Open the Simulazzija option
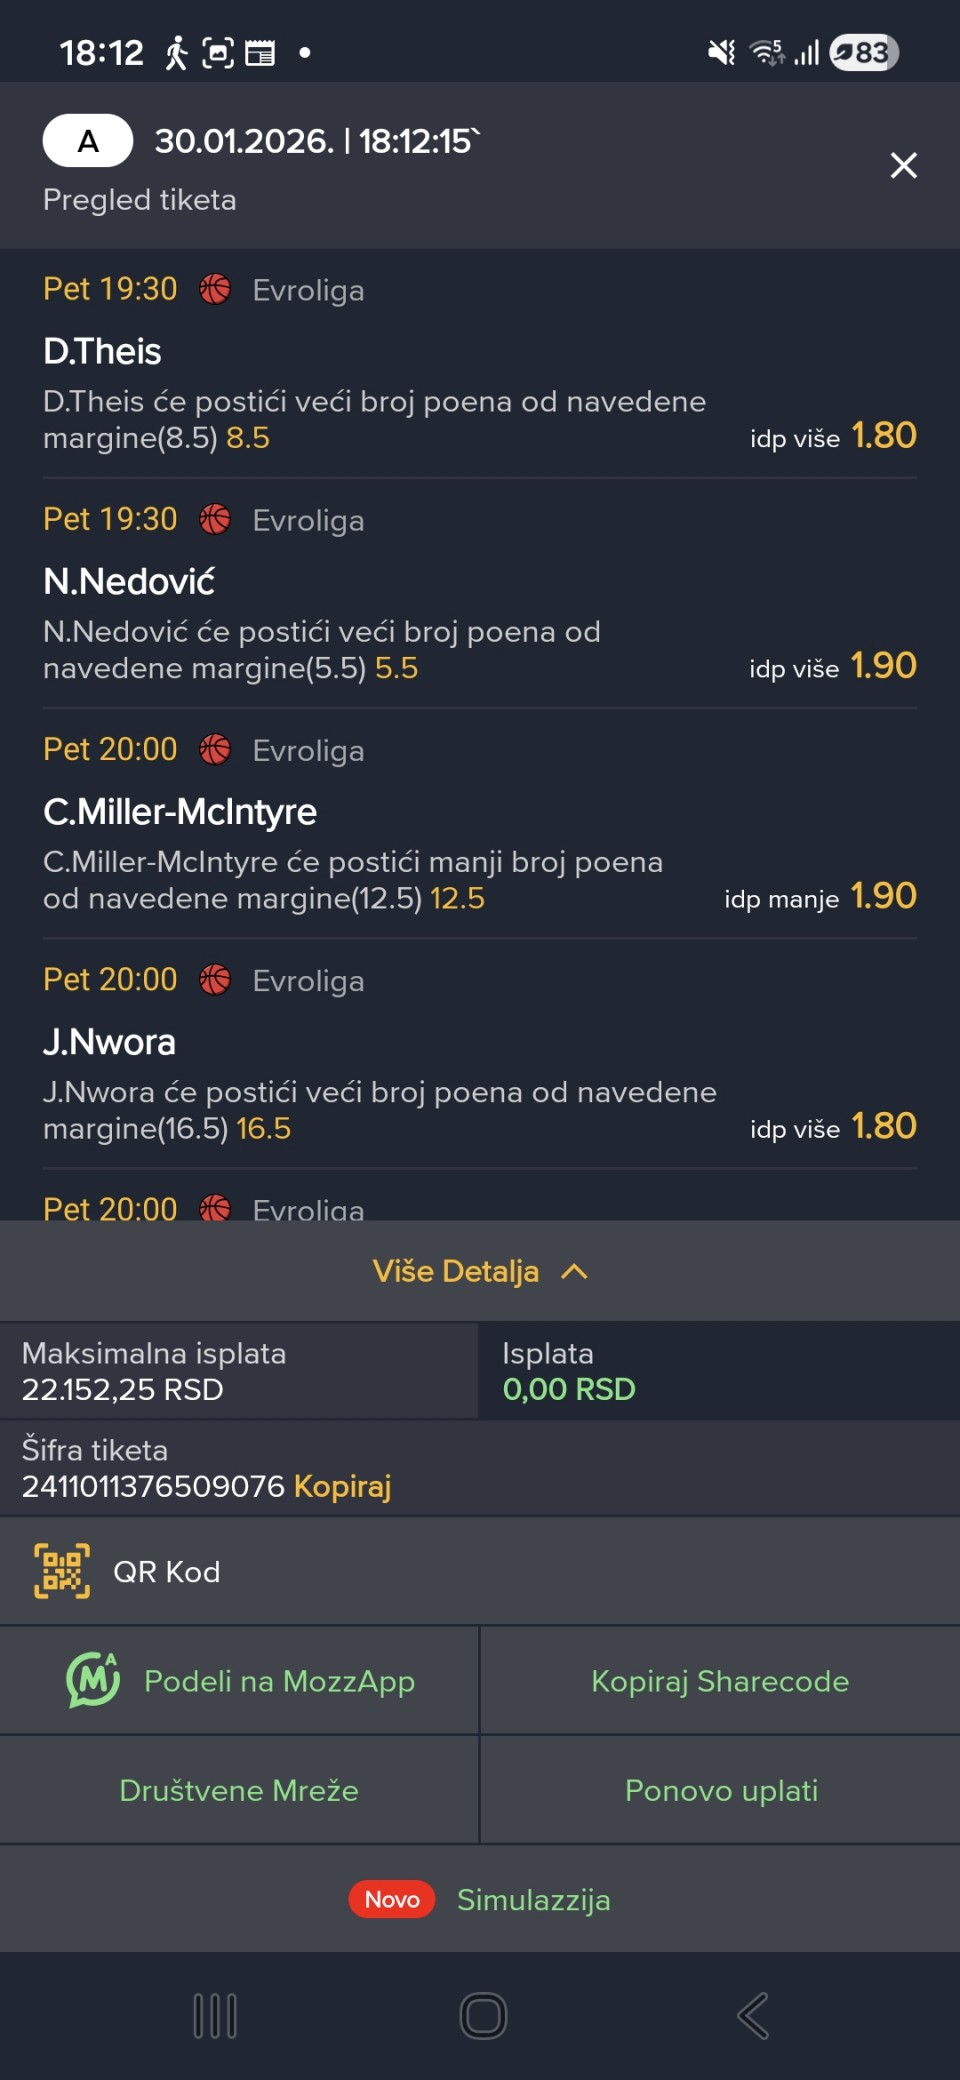The height and width of the screenshot is (2080, 960). point(533,1899)
